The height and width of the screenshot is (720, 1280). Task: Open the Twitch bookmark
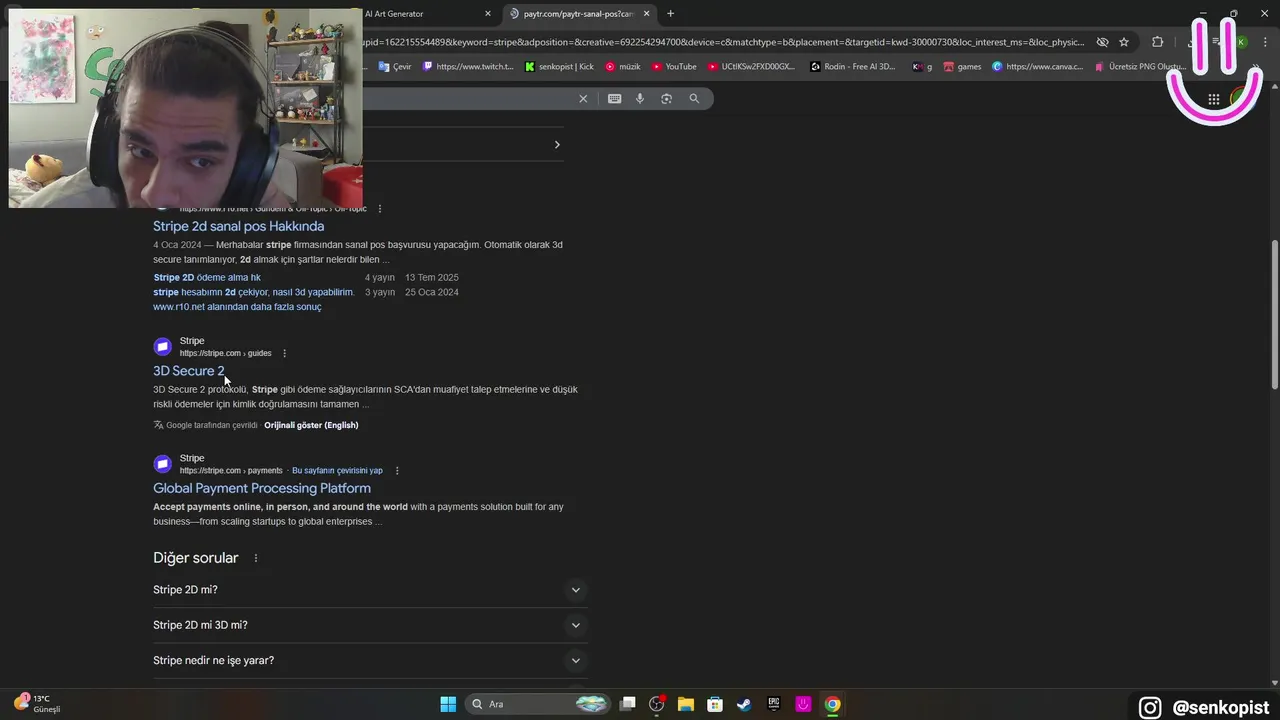(468, 67)
